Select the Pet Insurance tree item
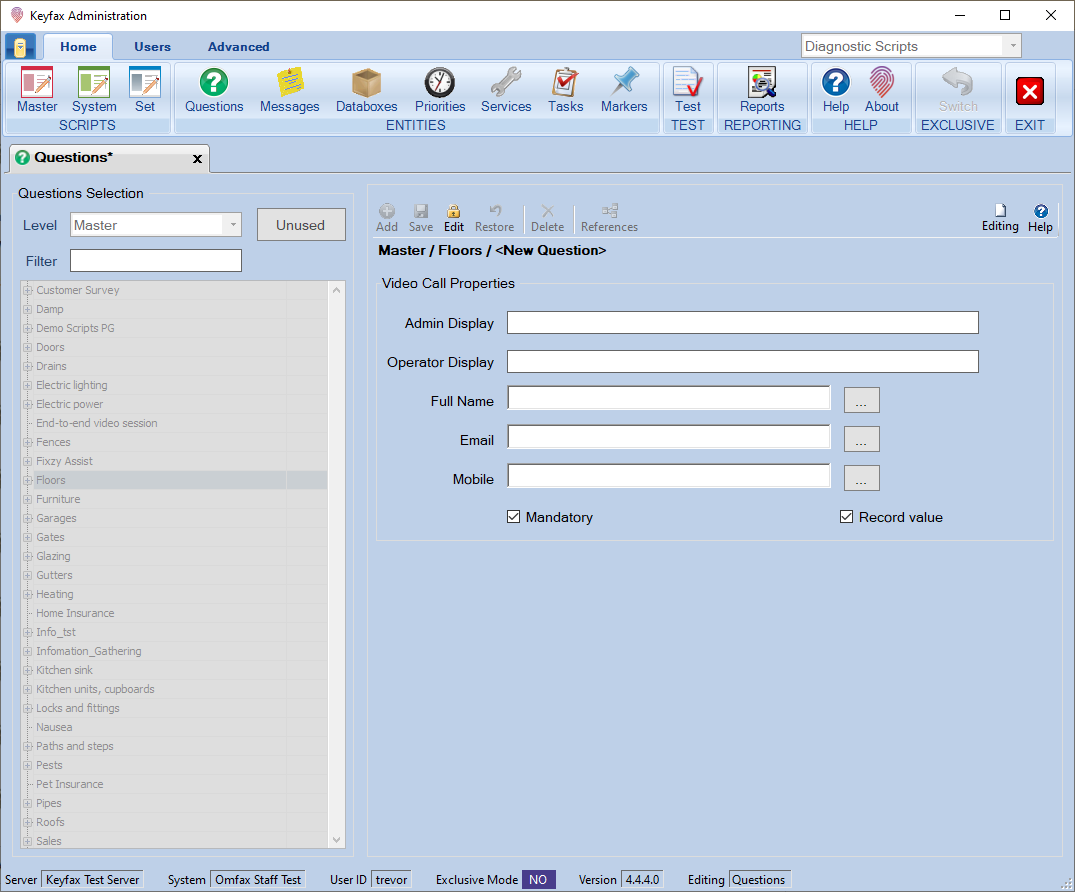Viewport: 1075px width, 892px height. point(70,784)
